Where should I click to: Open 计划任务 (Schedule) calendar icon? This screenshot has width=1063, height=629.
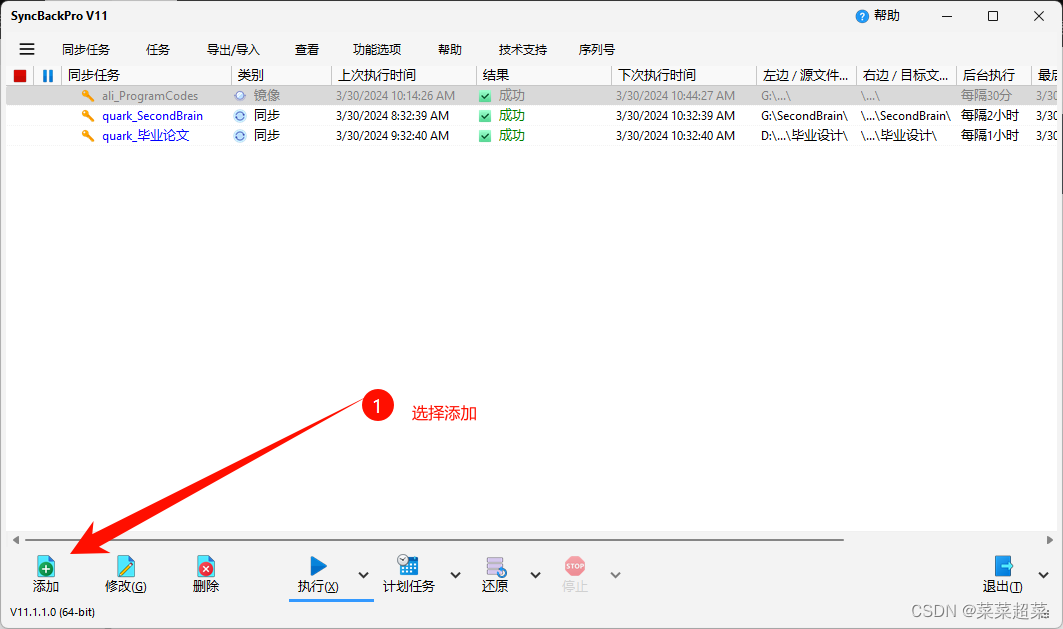408,565
